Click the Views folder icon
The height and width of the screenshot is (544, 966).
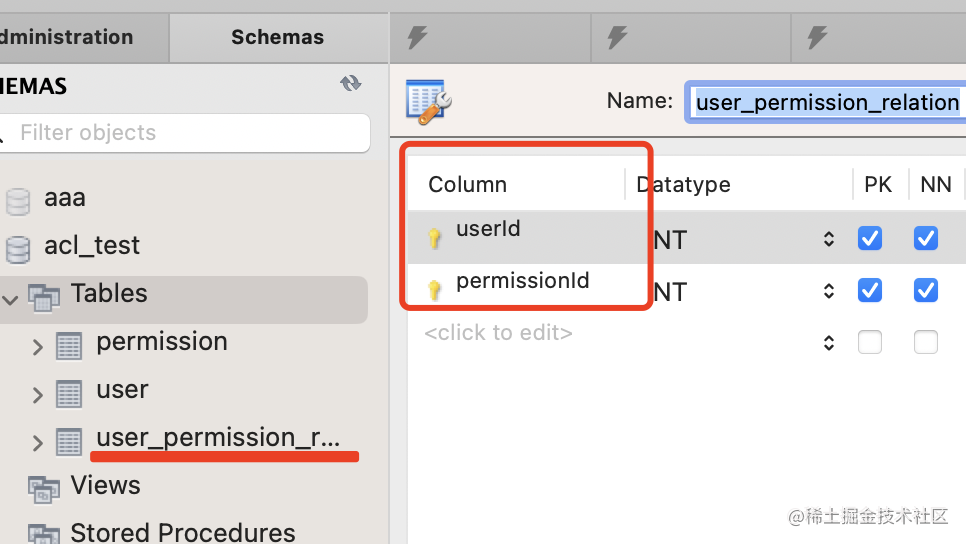coord(44,487)
